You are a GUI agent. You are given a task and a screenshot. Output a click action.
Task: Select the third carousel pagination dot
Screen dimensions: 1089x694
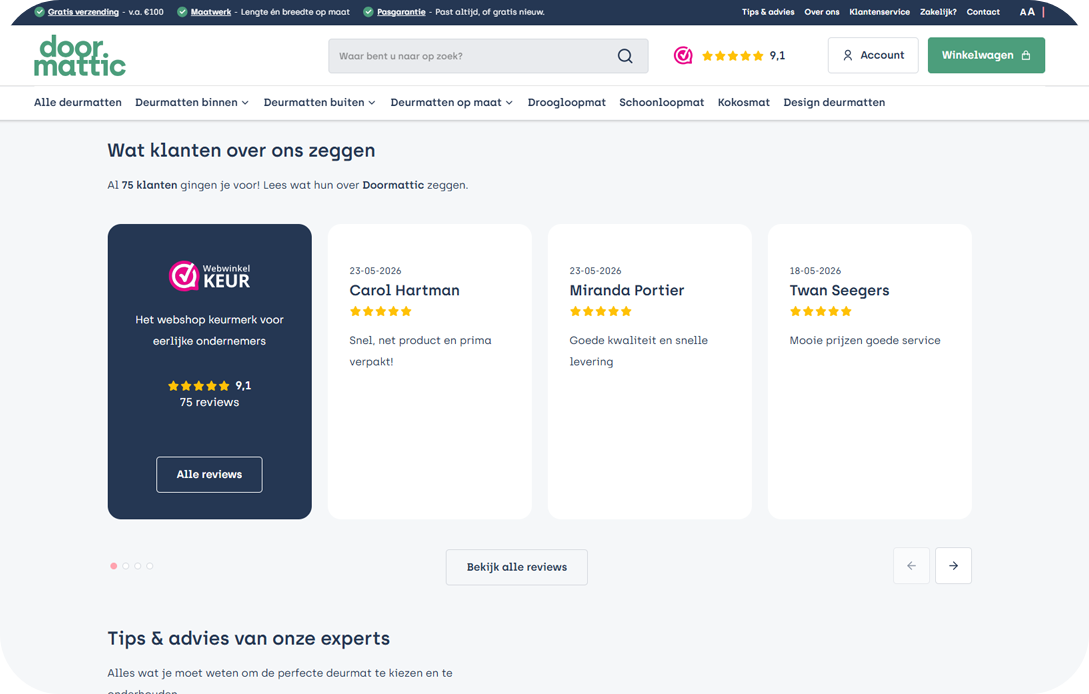coord(138,566)
